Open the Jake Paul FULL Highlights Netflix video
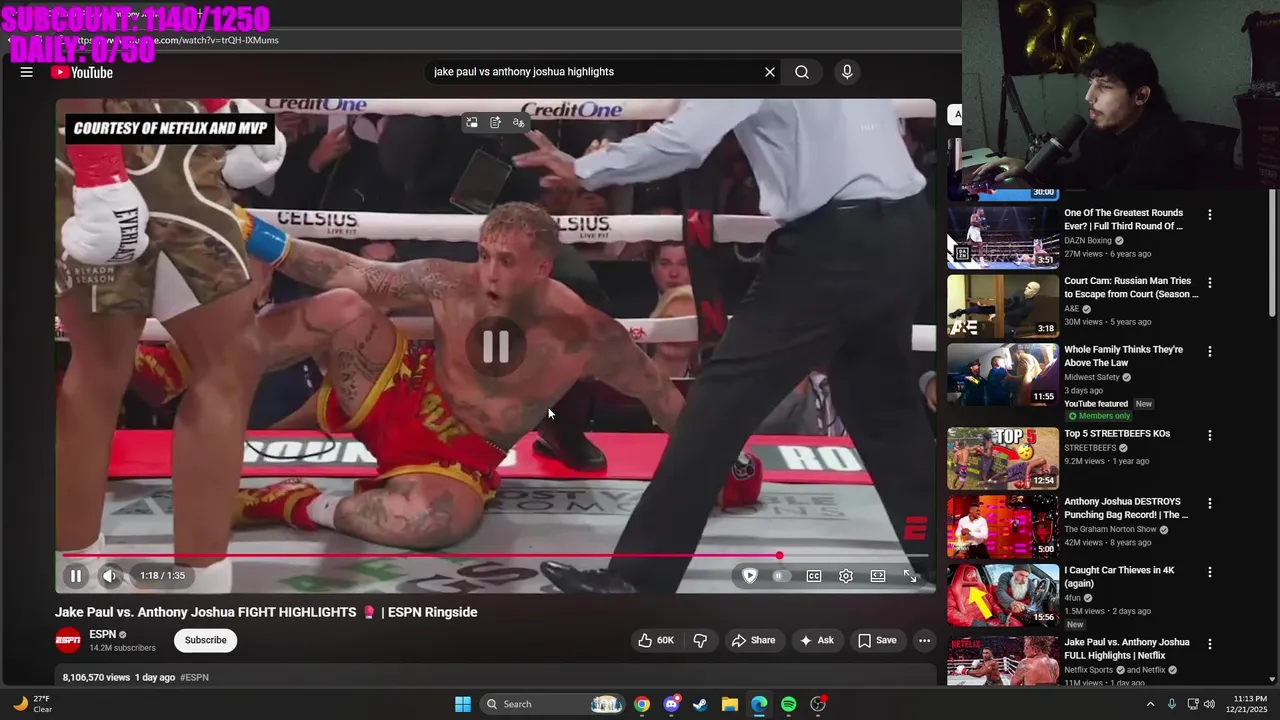 [1127, 649]
